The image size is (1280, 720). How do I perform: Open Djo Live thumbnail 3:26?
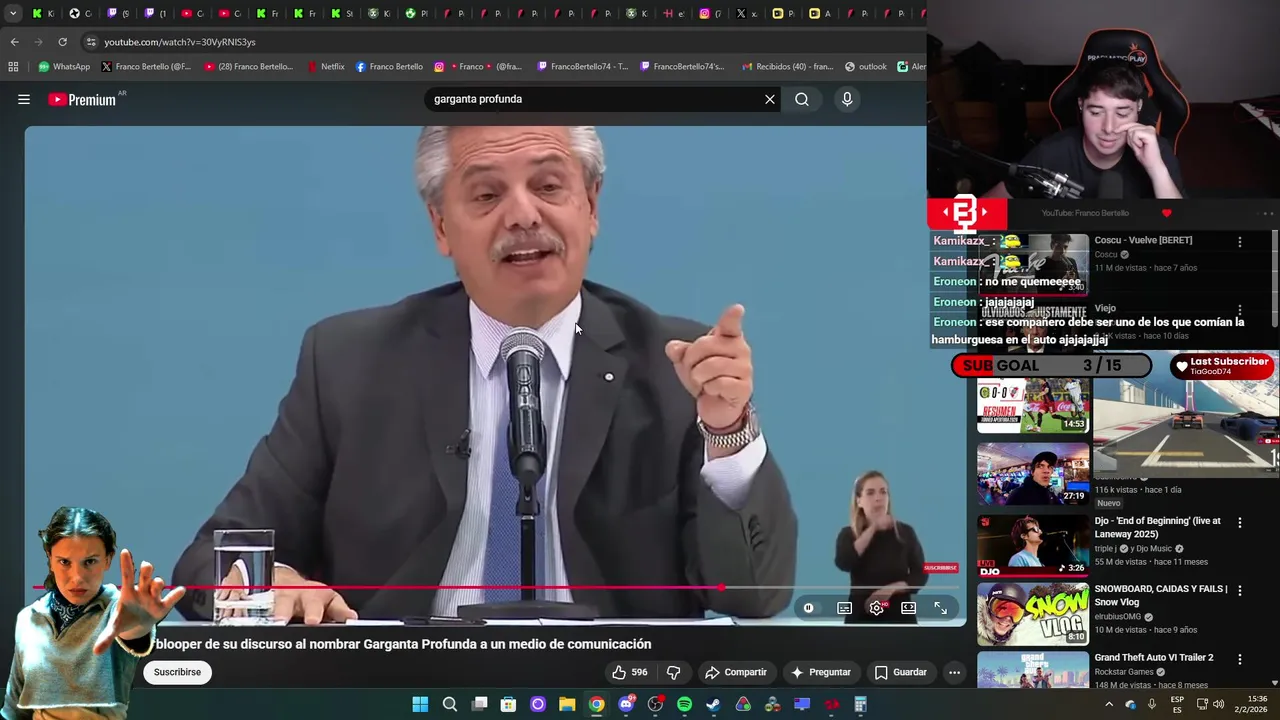tap(1033, 546)
